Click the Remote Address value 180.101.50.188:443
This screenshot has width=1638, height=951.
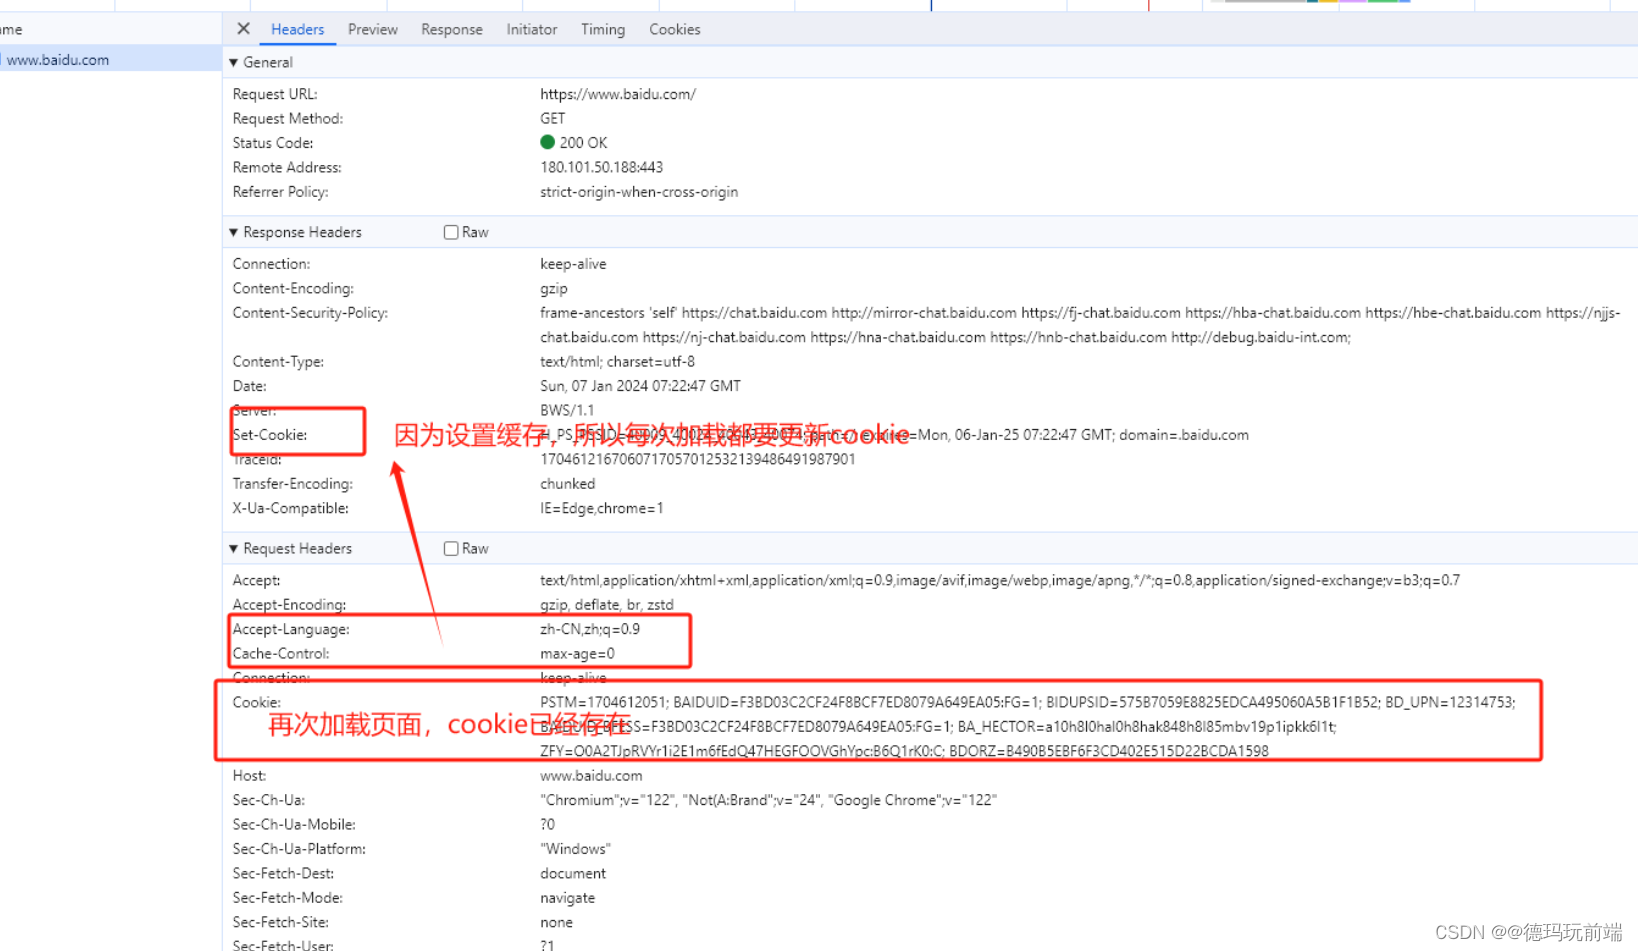coord(602,167)
